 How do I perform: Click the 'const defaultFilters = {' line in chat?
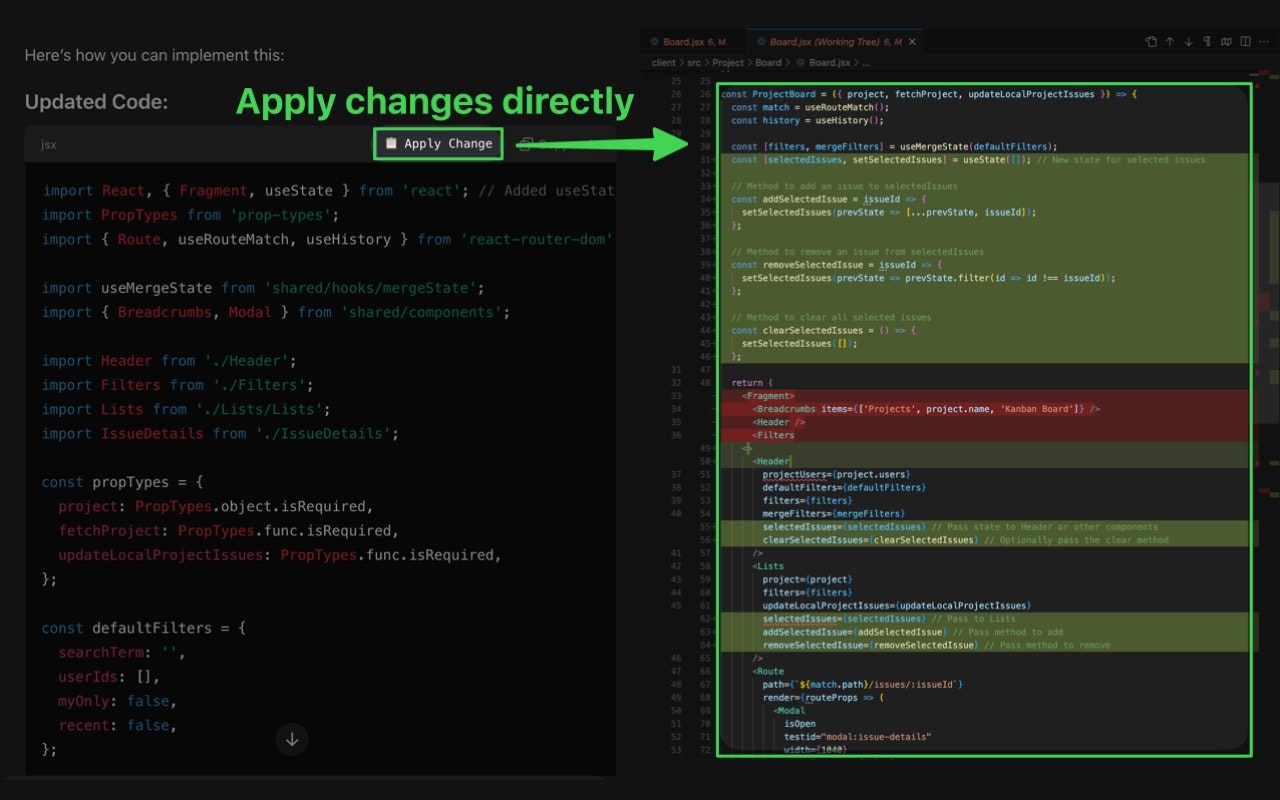144,628
